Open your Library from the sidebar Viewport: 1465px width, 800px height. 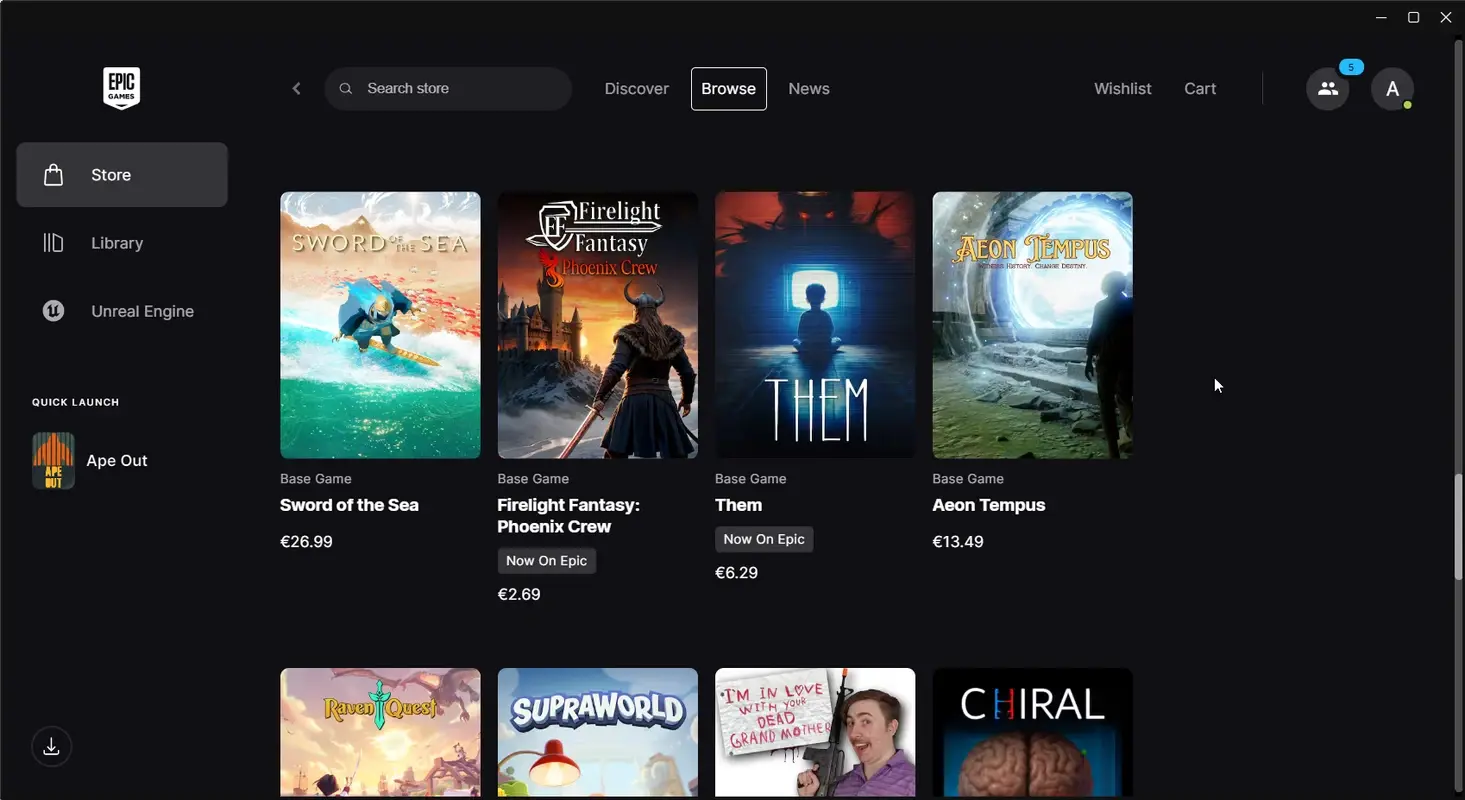[x=116, y=242]
